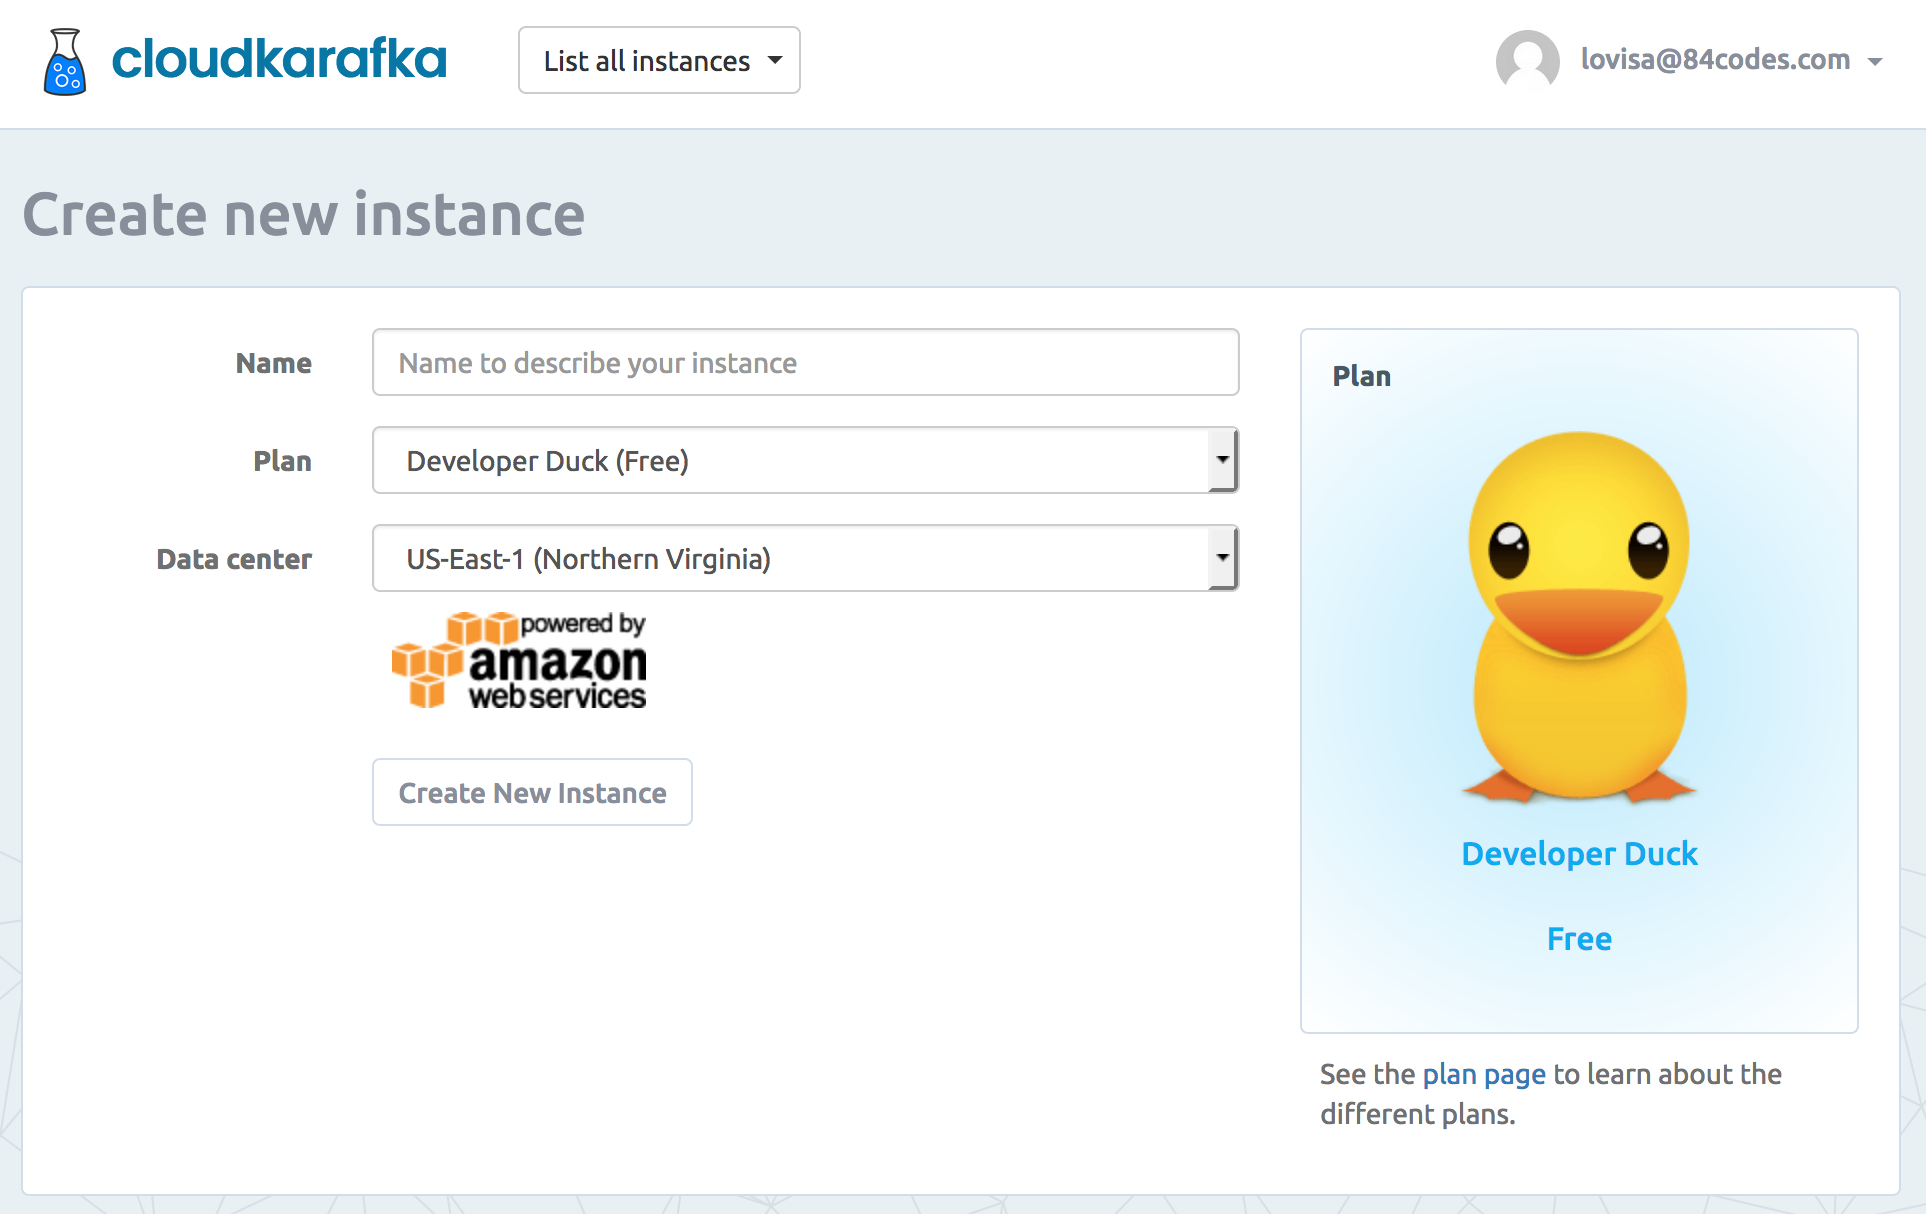Open the Data center select showing US-East-1
This screenshot has width=1926, height=1214.
click(x=806, y=558)
